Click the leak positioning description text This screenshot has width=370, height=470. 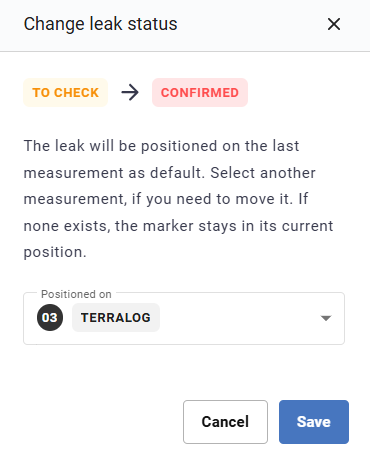[178, 199]
